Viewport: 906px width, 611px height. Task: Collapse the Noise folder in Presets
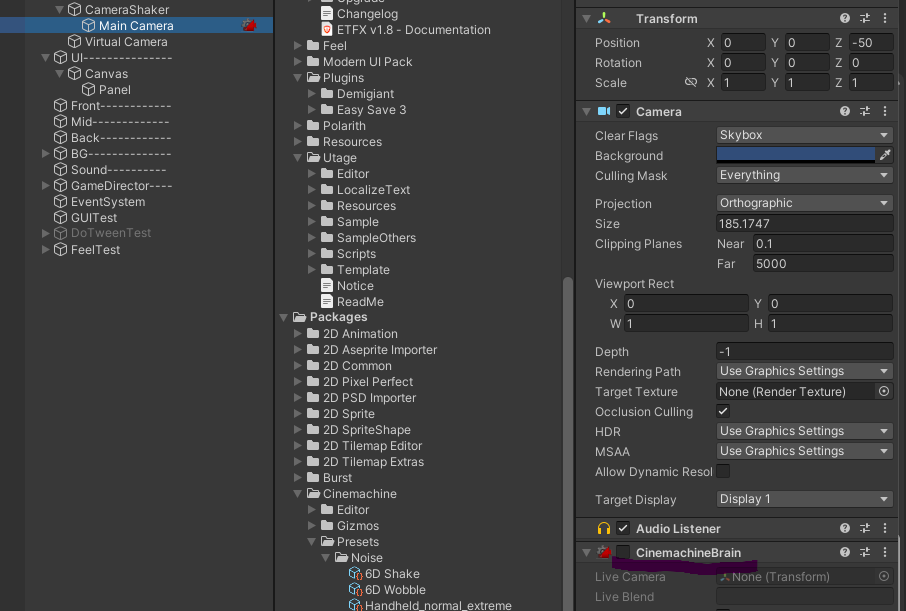[325, 557]
